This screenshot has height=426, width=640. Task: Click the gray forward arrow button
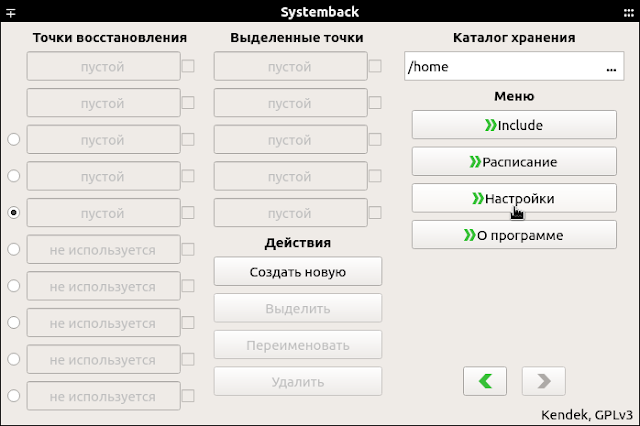(544, 381)
